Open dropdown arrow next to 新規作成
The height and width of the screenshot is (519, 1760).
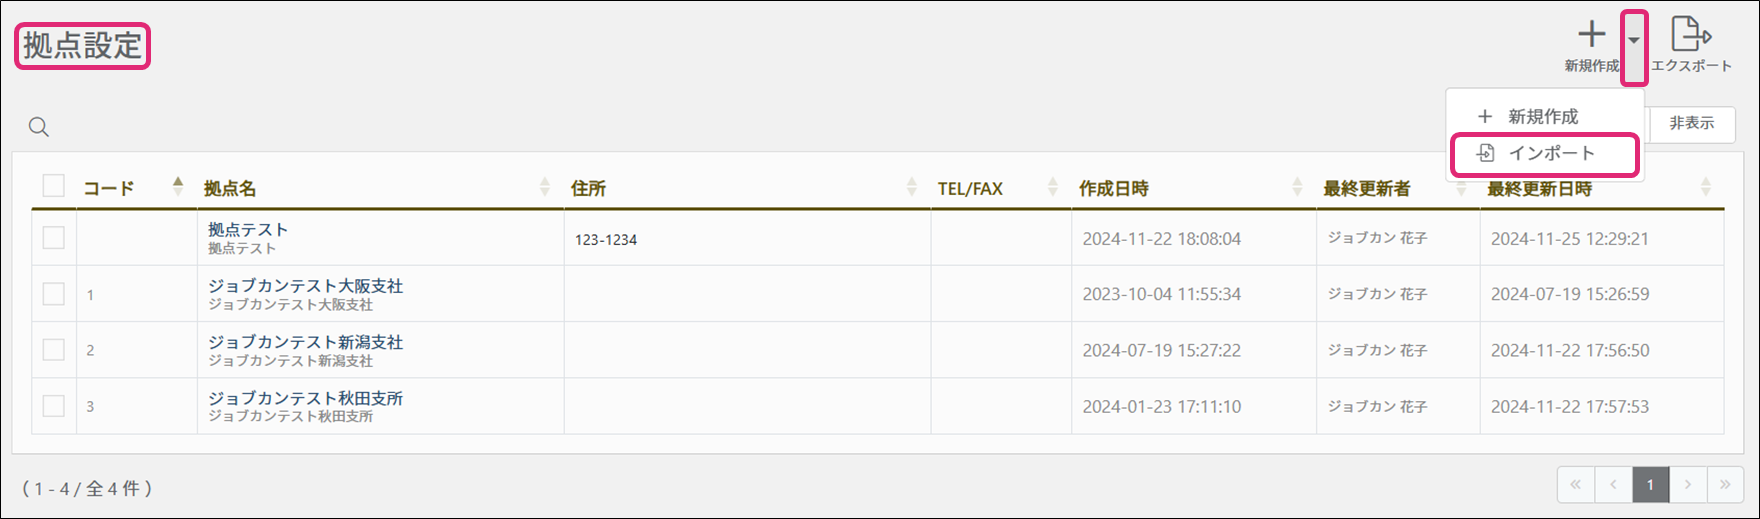(1633, 42)
